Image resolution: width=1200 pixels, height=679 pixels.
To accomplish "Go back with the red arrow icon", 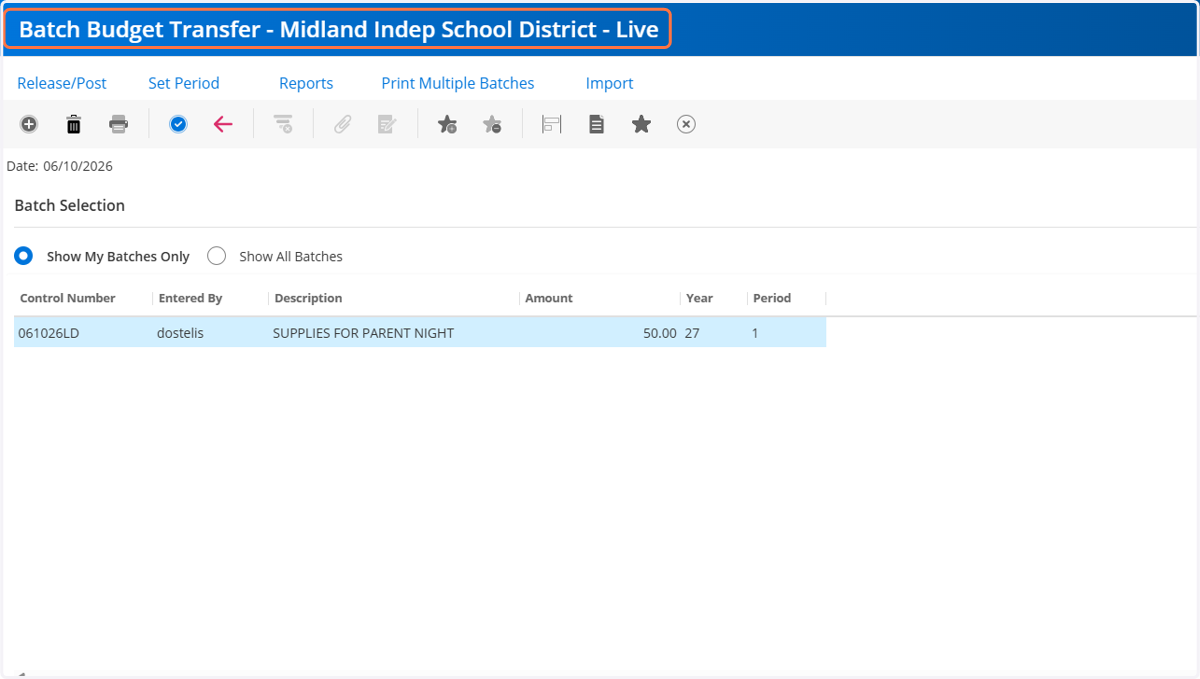I will pyautogui.click(x=223, y=124).
